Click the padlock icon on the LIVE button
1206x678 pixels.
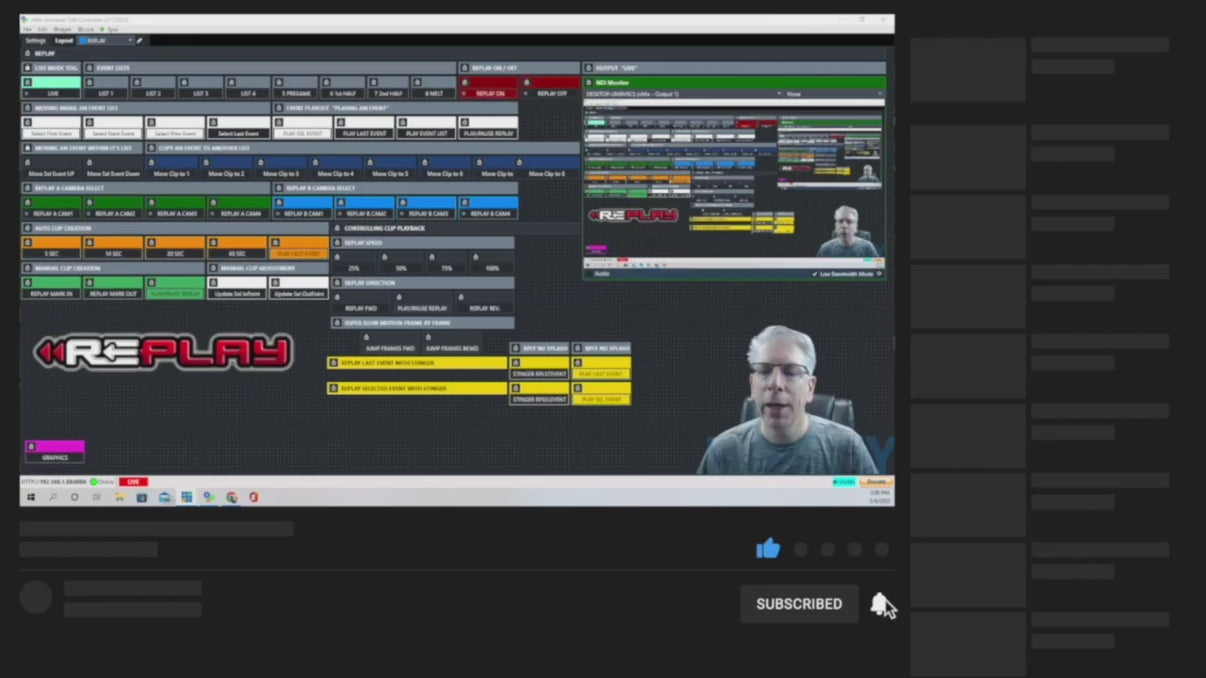(x=28, y=82)
